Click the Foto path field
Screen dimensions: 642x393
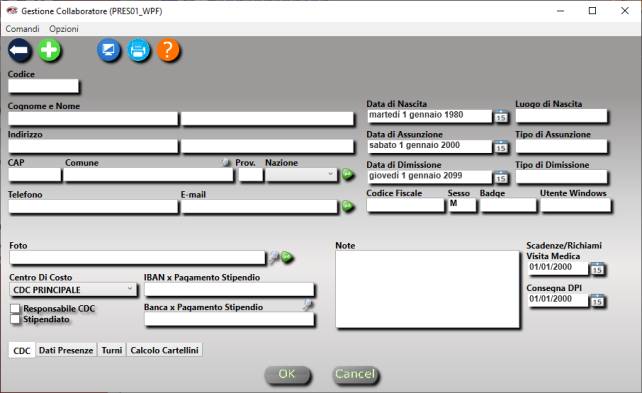pos(137,257)
